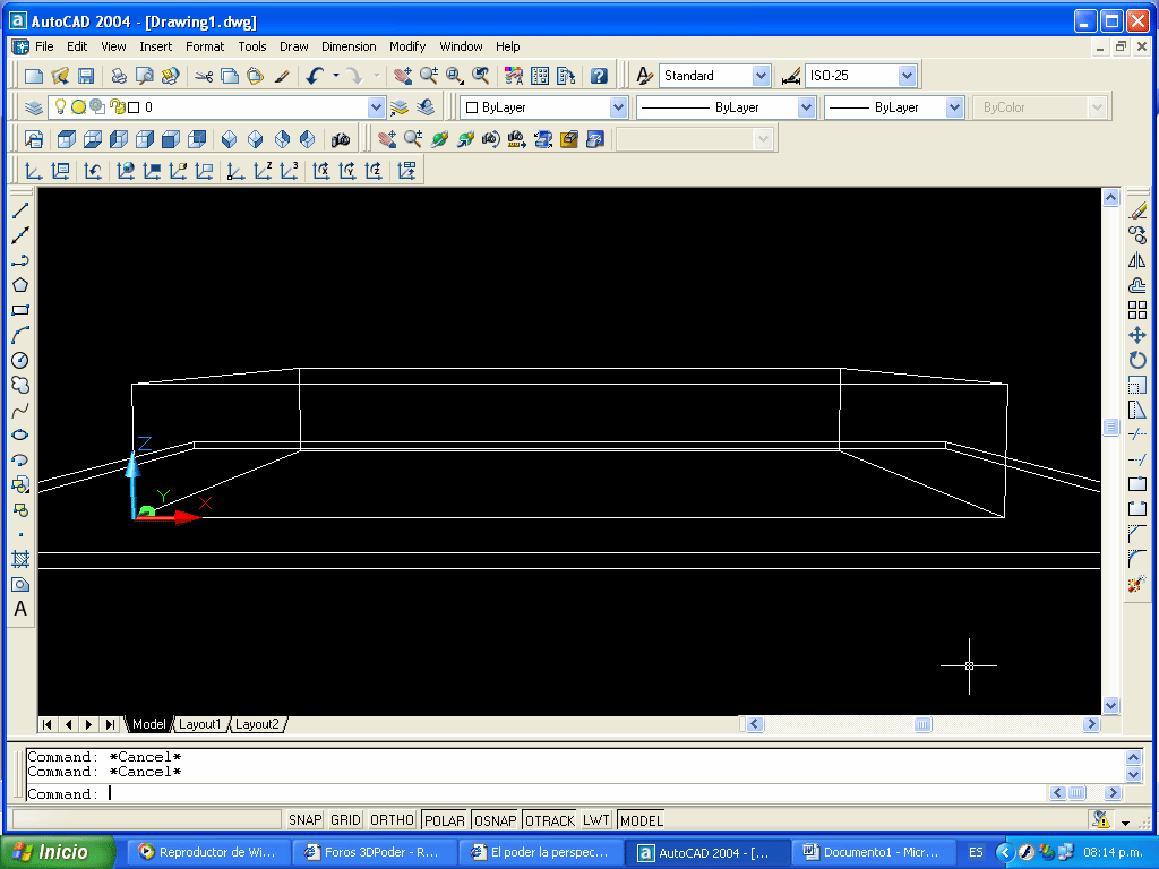Click the ES language indicator

(x=976, y=852)
